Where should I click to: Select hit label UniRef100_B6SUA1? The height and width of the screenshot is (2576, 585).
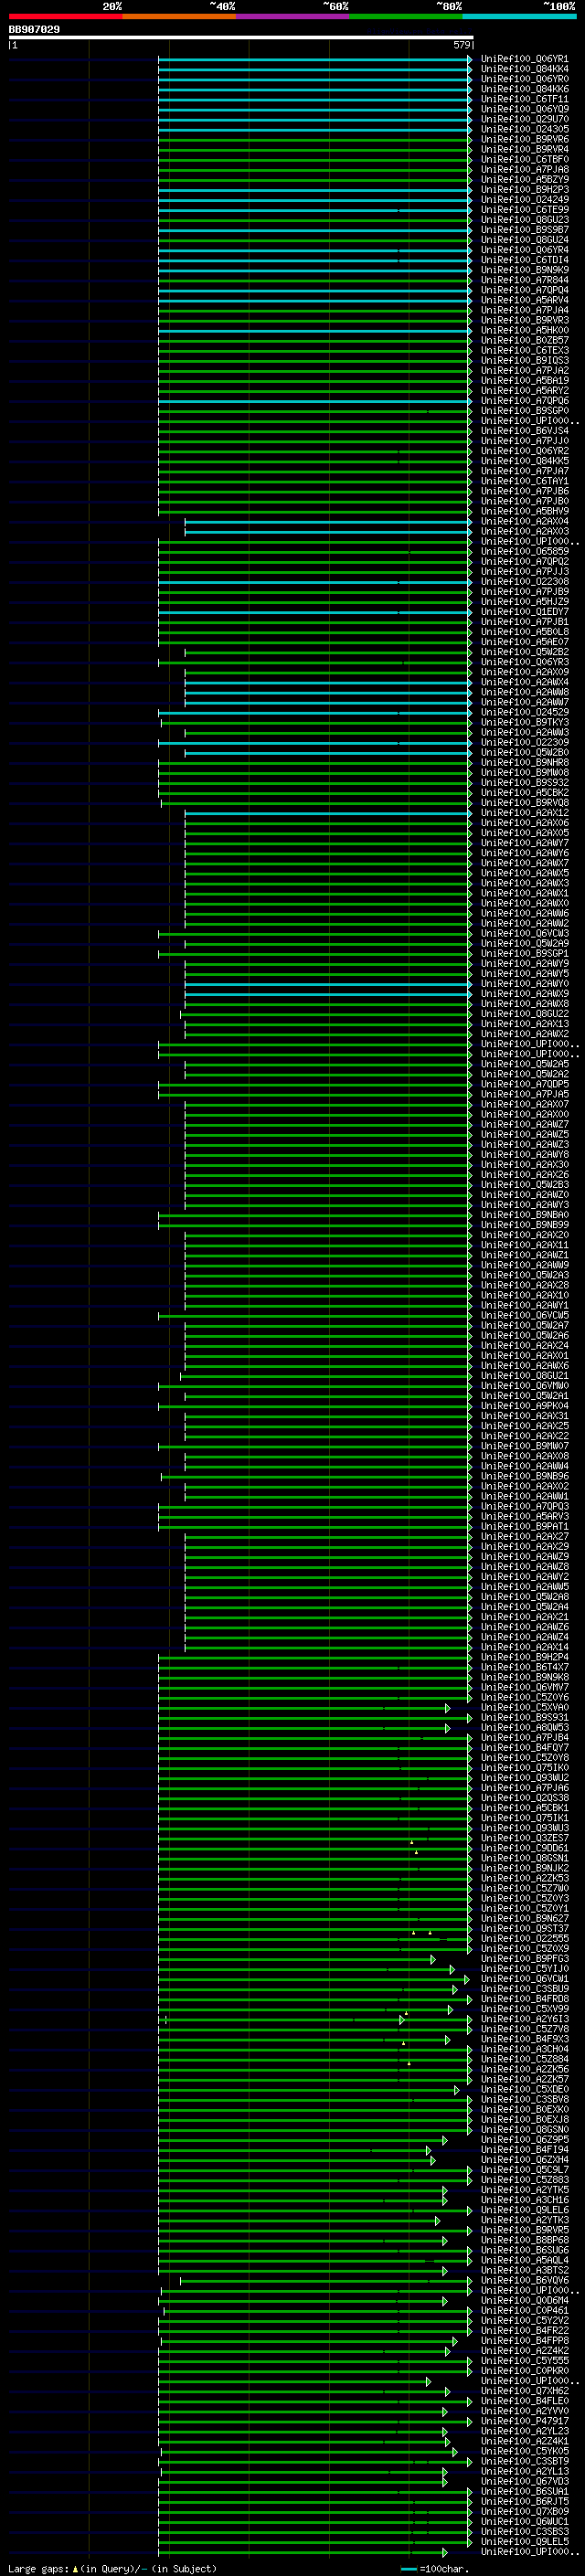click(525, 2492)
